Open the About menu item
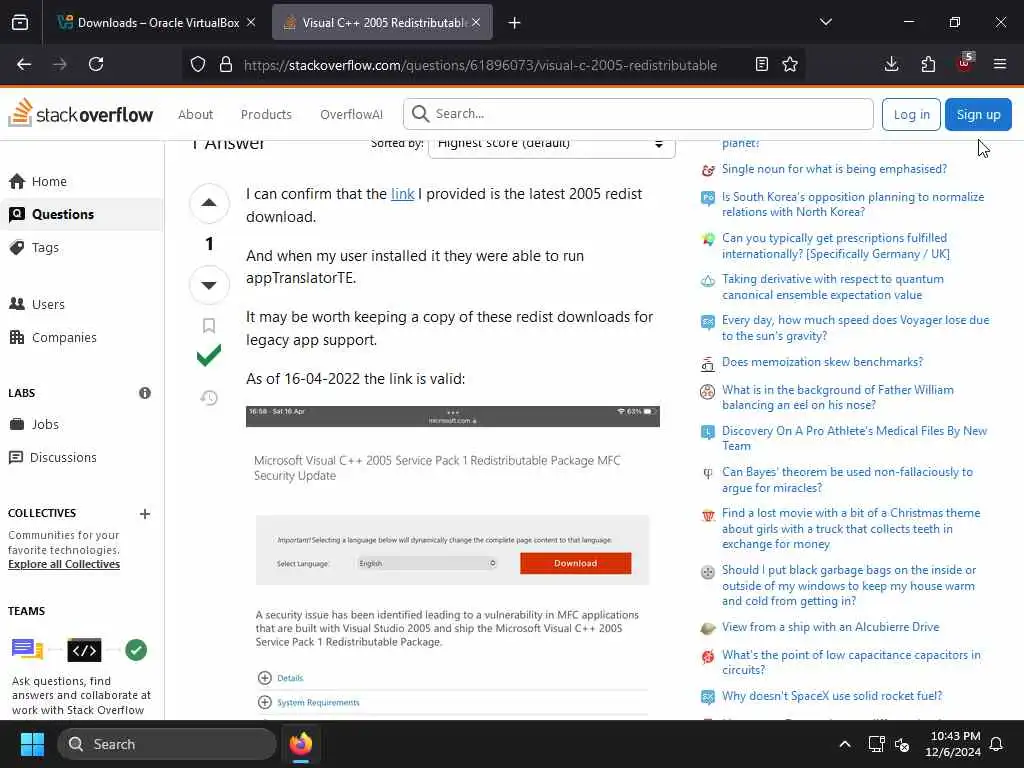 [195, 114]
